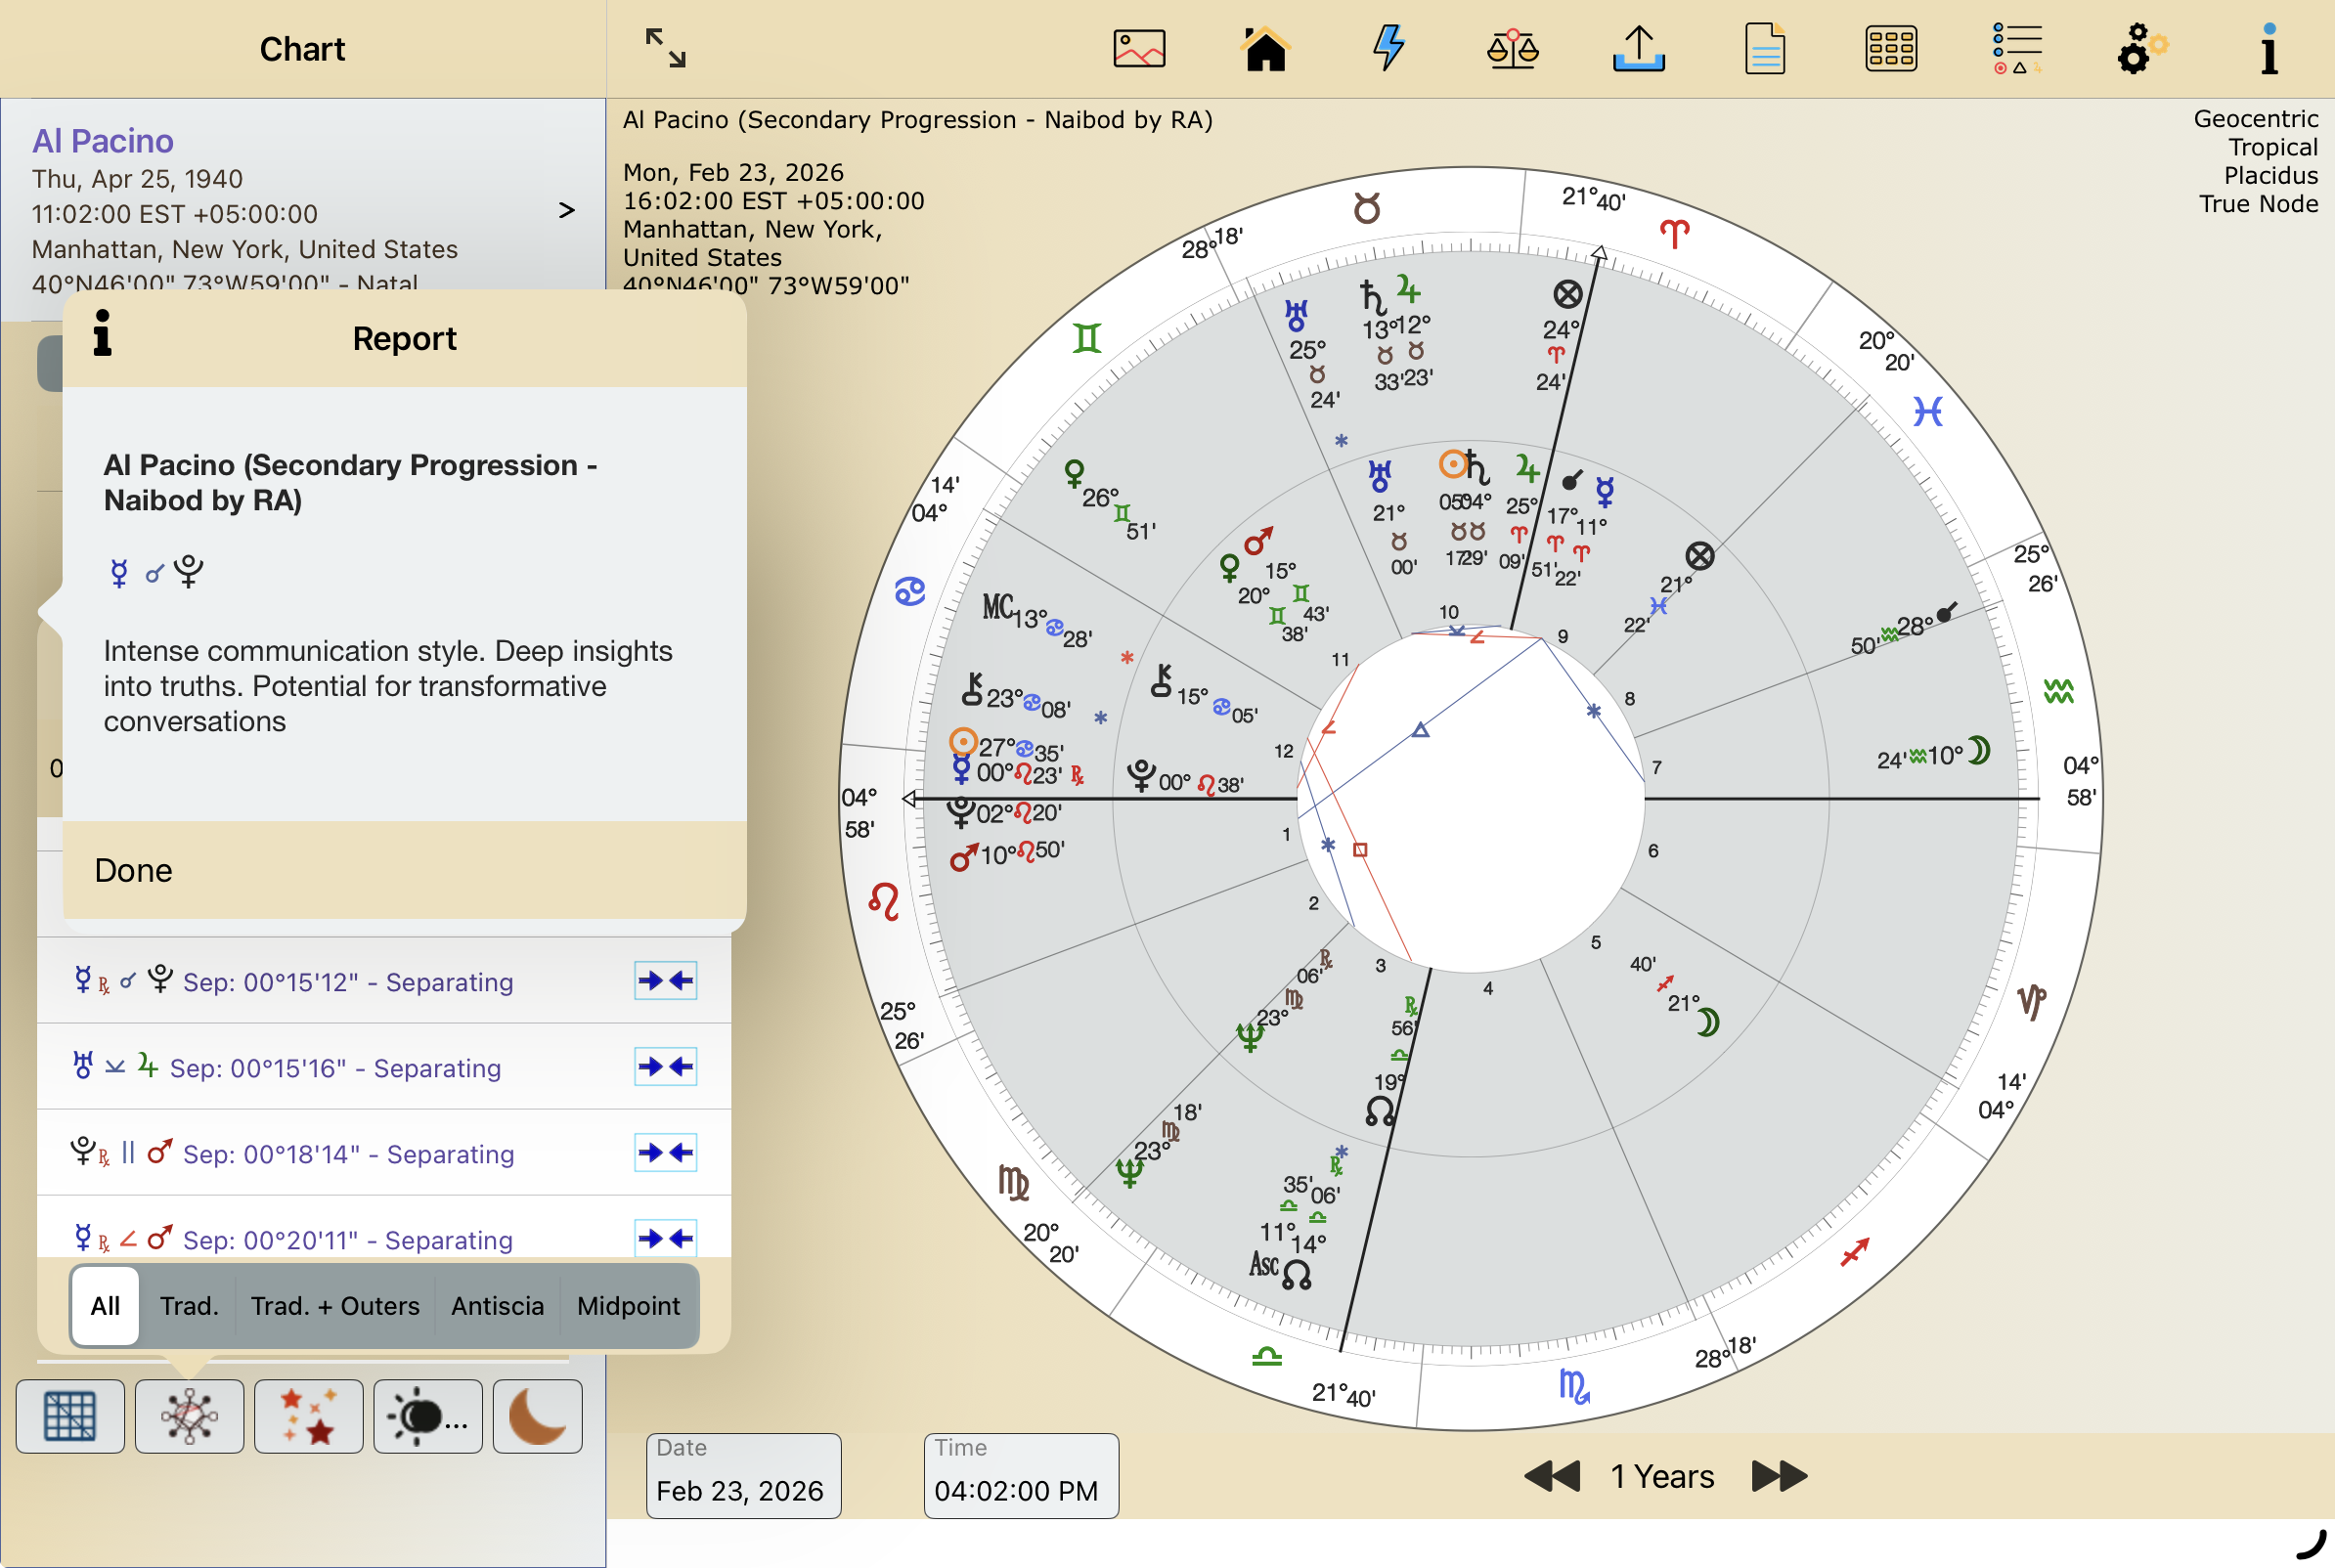Viewport: 2335px width, 1568px height.
Task: Click the share/export upload icon
Action: coord(1638,48)
